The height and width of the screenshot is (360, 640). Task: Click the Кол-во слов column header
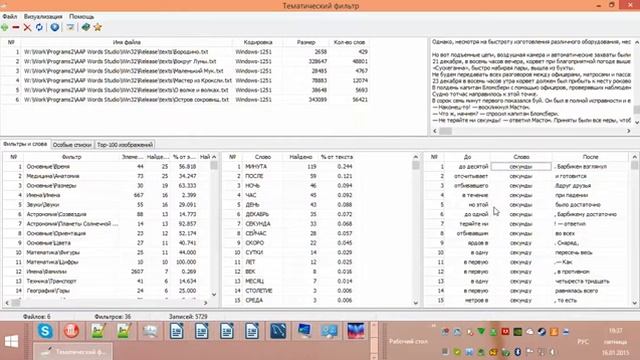tap(349, 42)
